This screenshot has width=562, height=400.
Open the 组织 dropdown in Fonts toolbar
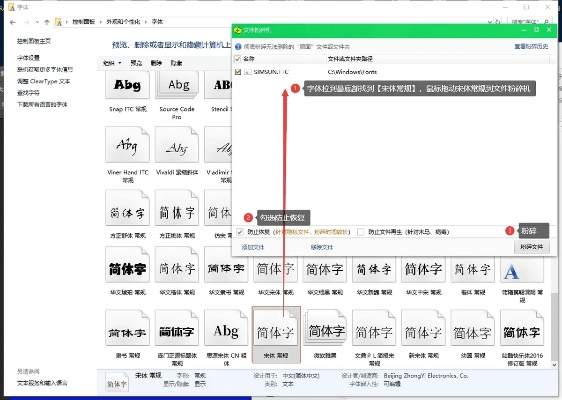[x=112, y=63]
